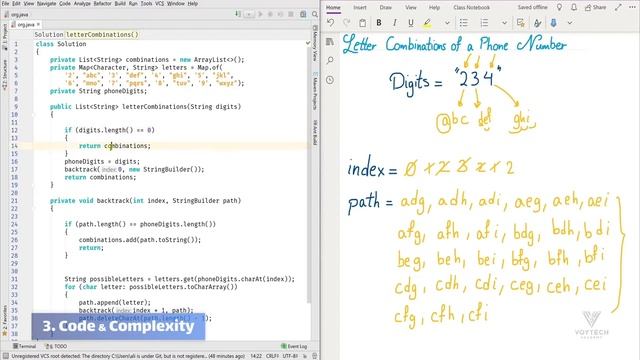Click the Redo icon in OneNote
Image resolution: width=640 pixels, height=360 pixels.
tap(347, 23)
